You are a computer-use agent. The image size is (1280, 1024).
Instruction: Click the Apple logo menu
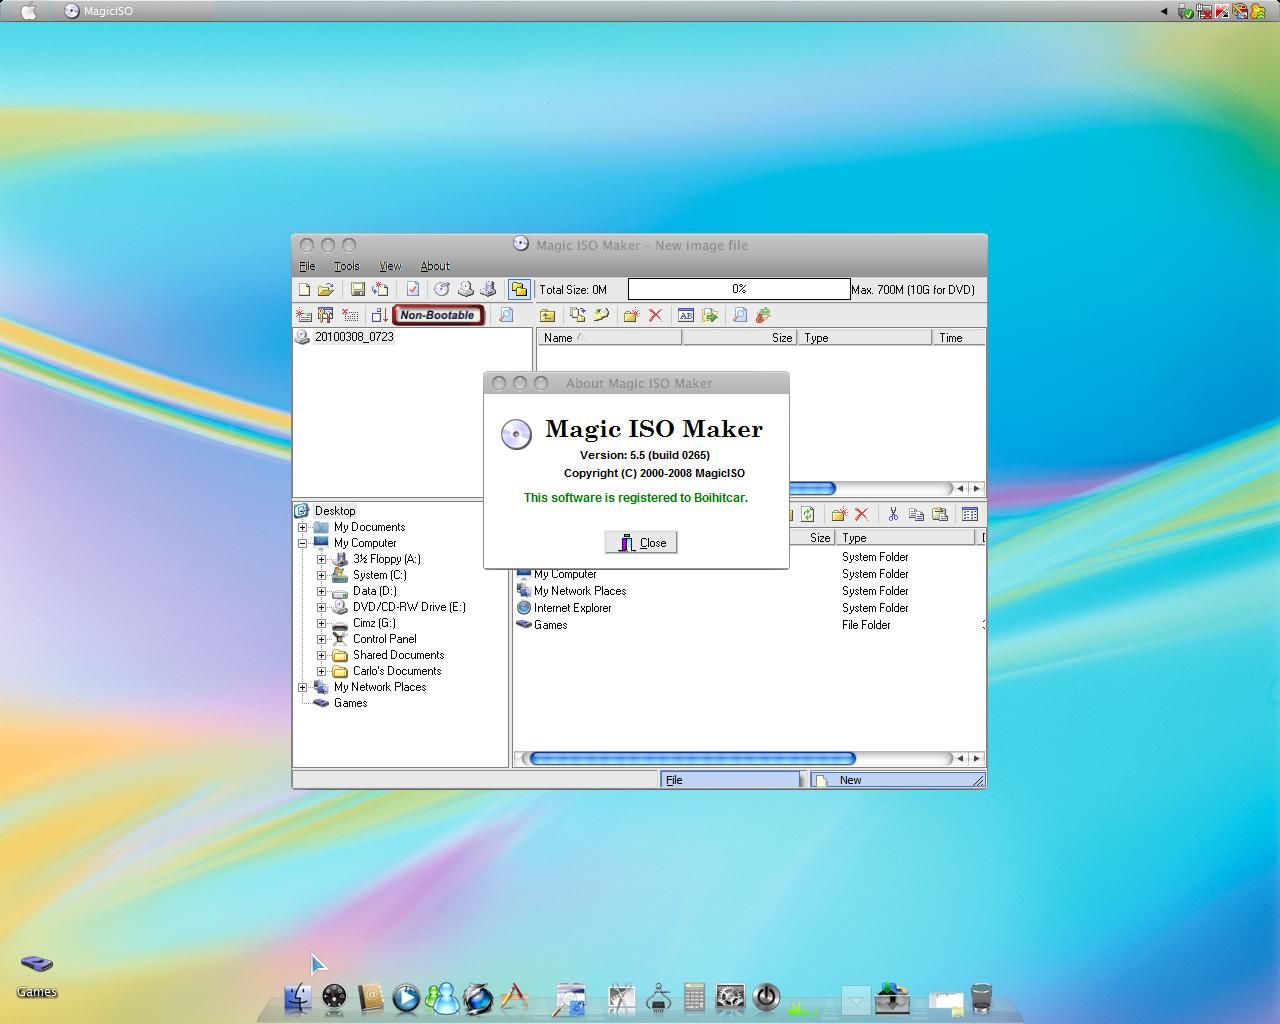[x=28, y=11]
